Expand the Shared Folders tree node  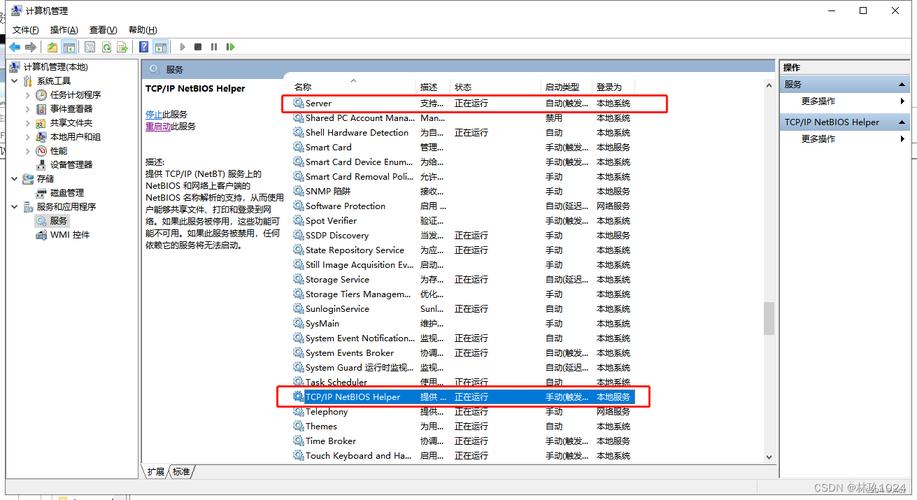tap(27, 123)
